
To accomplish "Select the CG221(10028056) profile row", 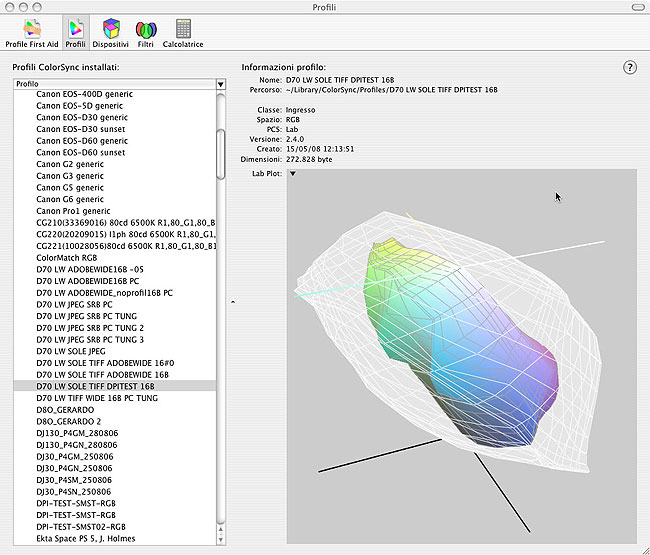I will click(115, 246).
